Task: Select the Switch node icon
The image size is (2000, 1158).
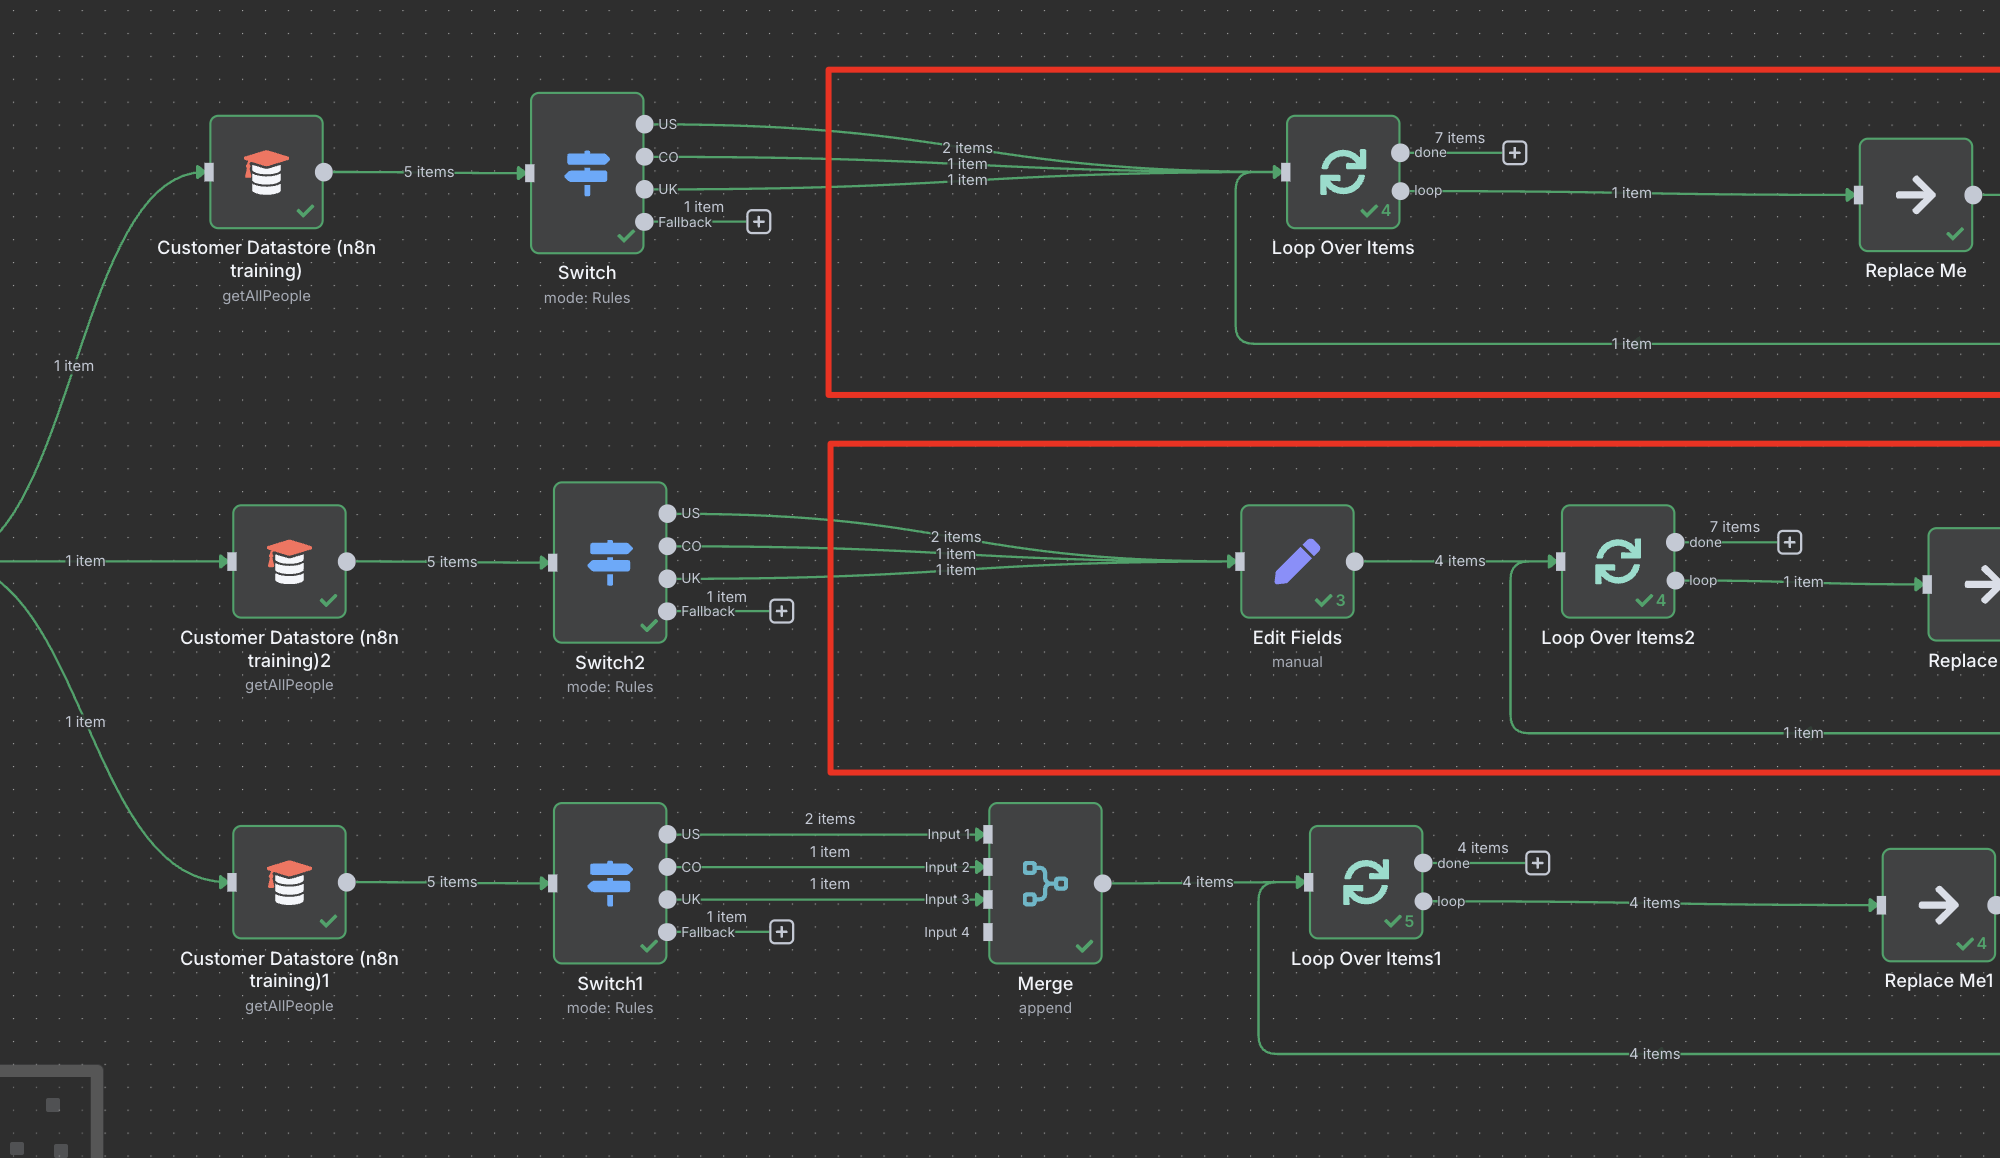Action: click(587, 172)
